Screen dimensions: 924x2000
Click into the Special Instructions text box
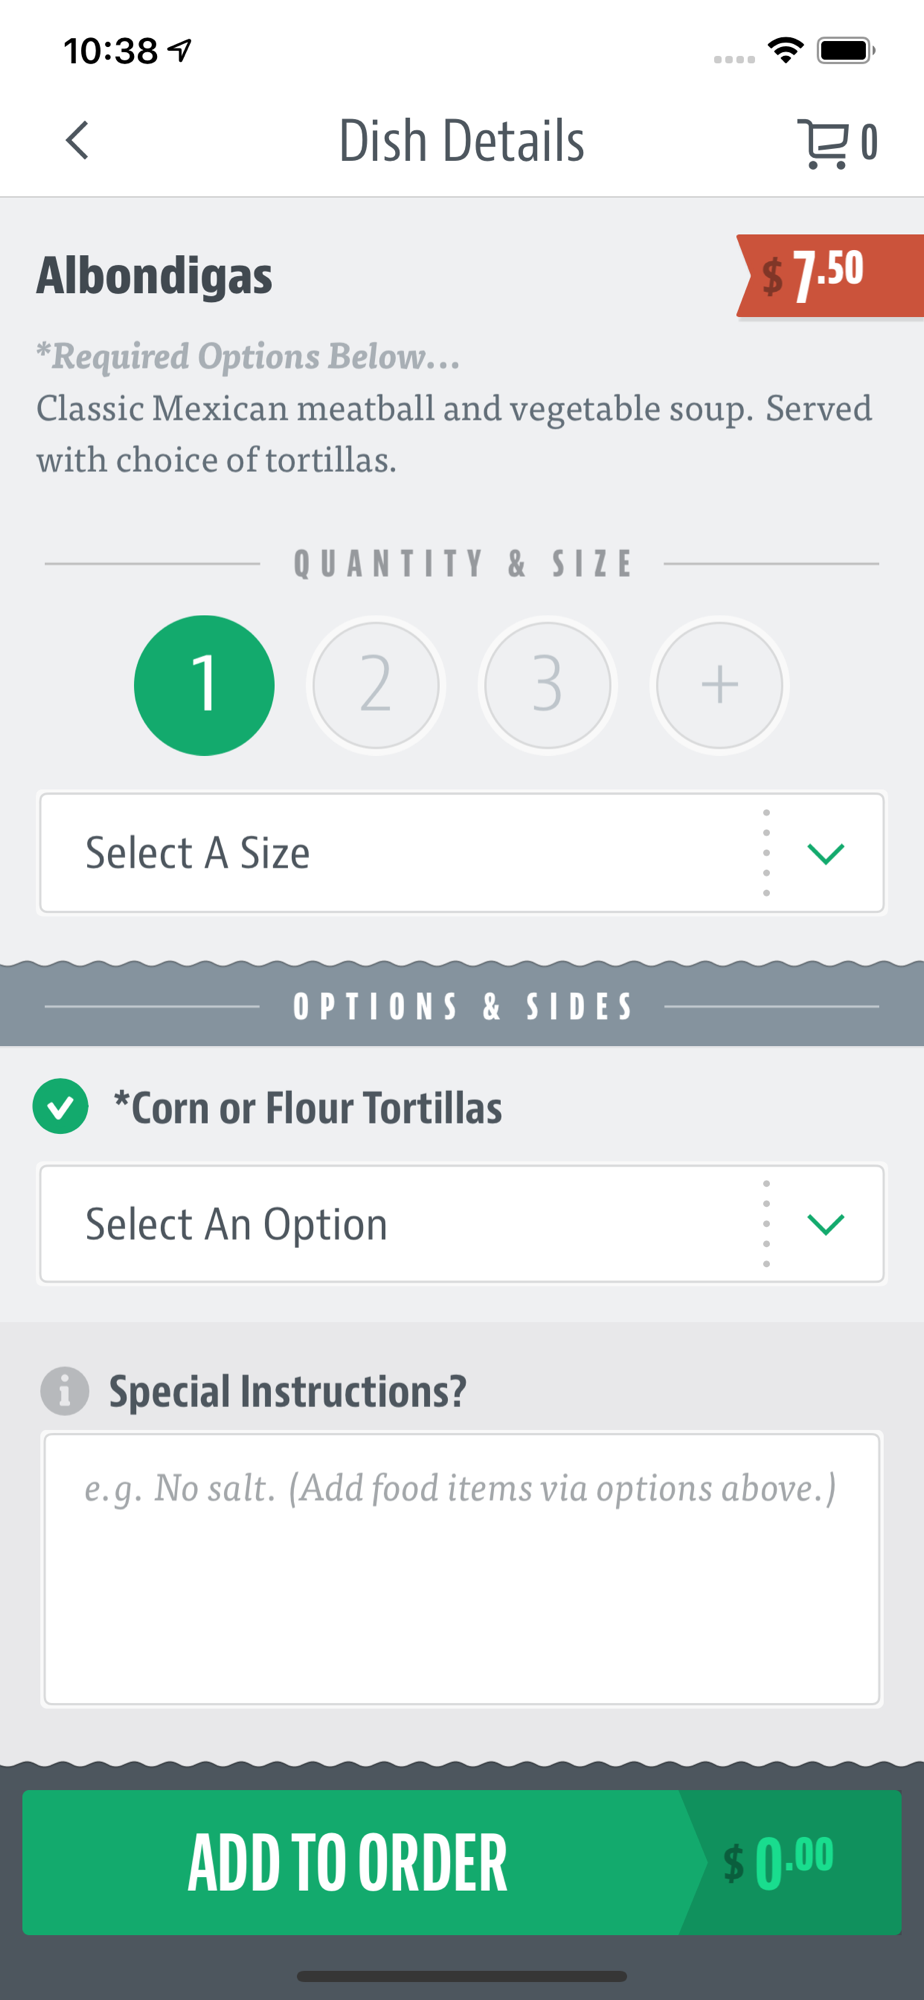coord(462,1569)
